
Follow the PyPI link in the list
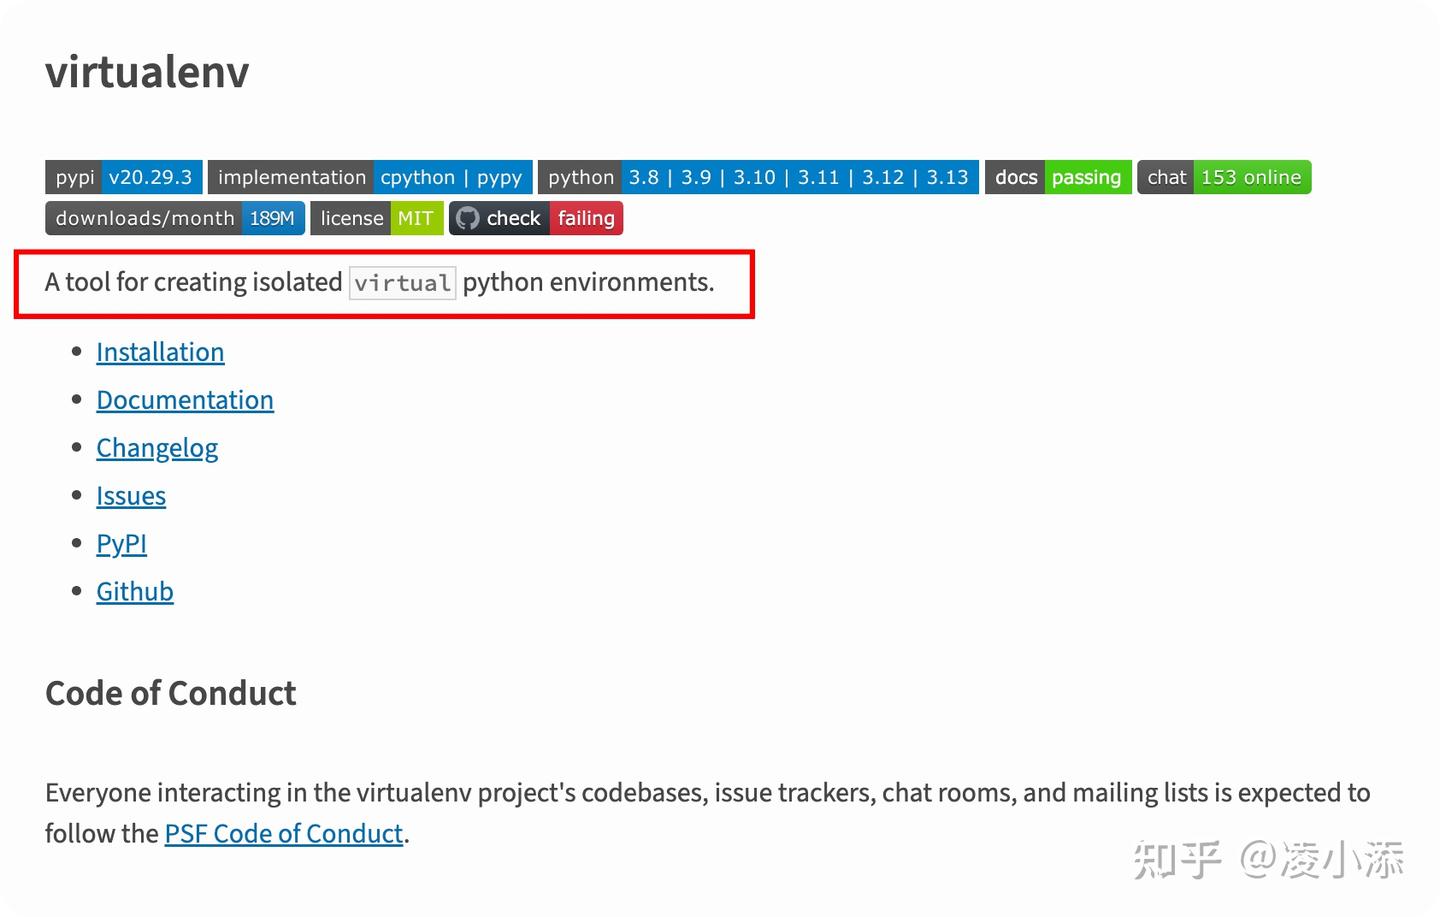[121, 544]
